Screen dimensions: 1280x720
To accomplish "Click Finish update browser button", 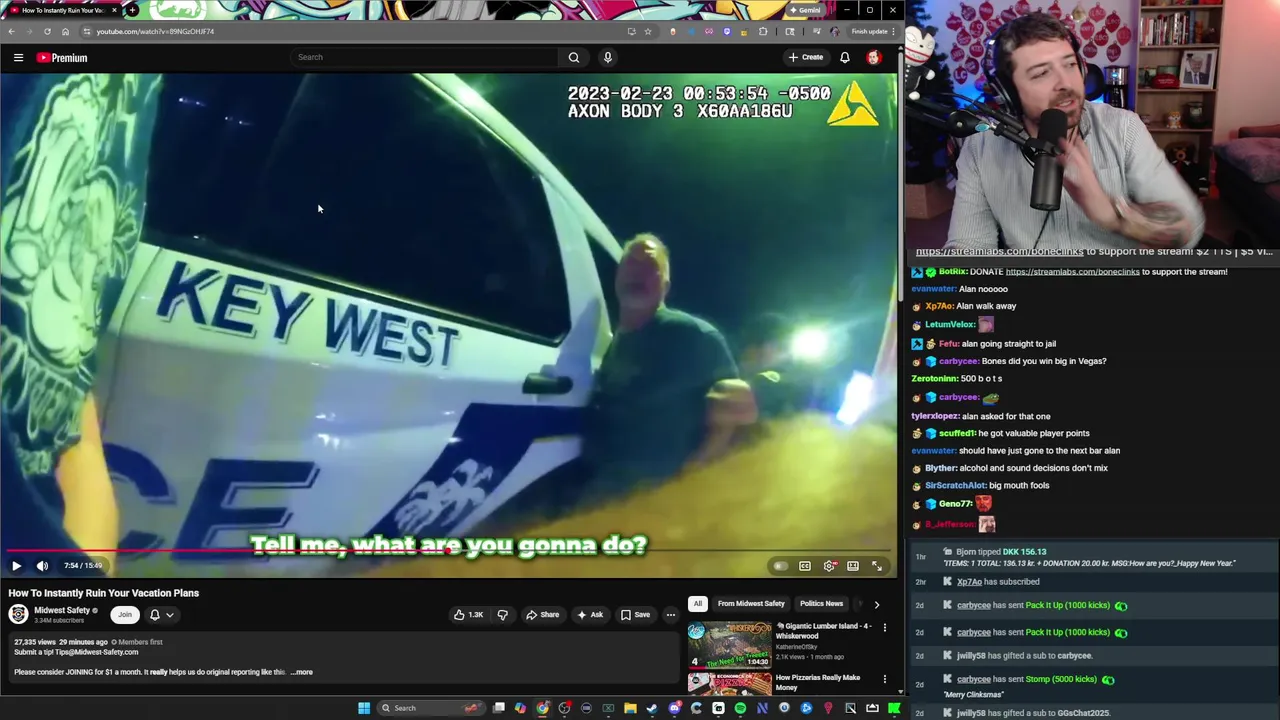I will click(872, 31).
